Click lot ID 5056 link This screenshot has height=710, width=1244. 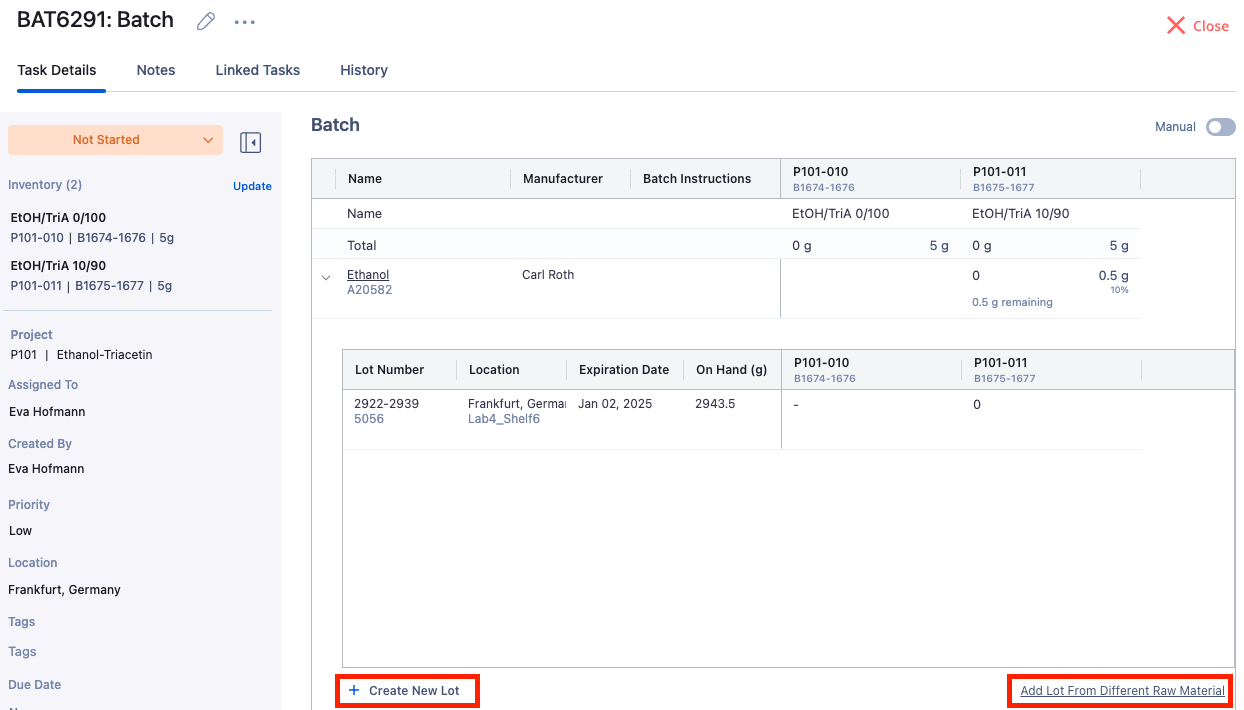[x=369, y=419]
